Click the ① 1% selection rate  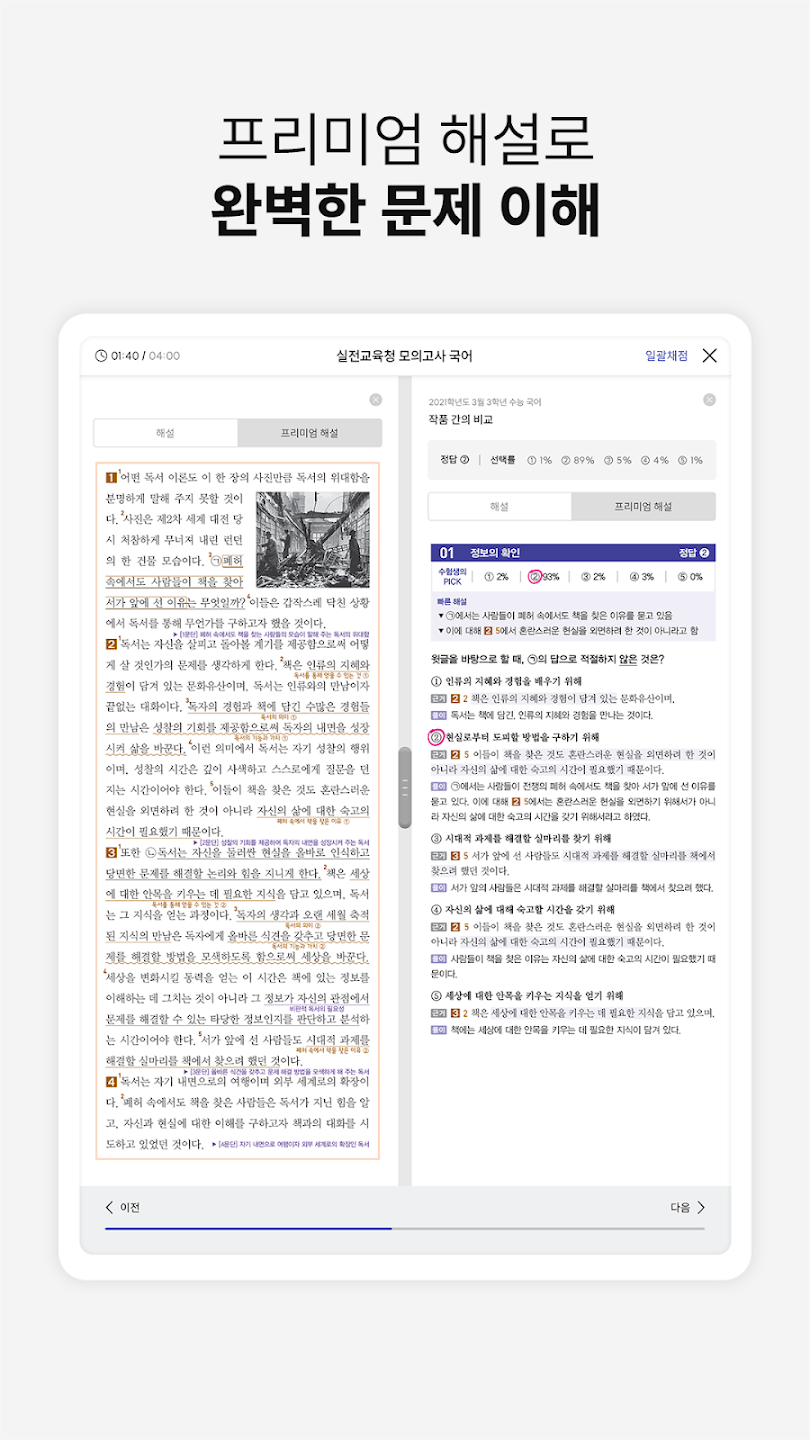coord(539,460)
